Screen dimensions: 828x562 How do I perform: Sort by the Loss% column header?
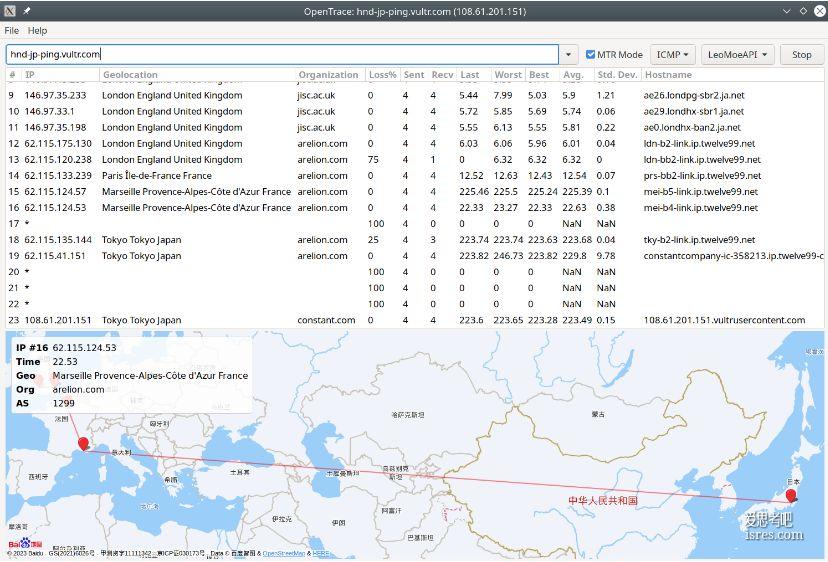pyautogui.click(x=382, y=74)
